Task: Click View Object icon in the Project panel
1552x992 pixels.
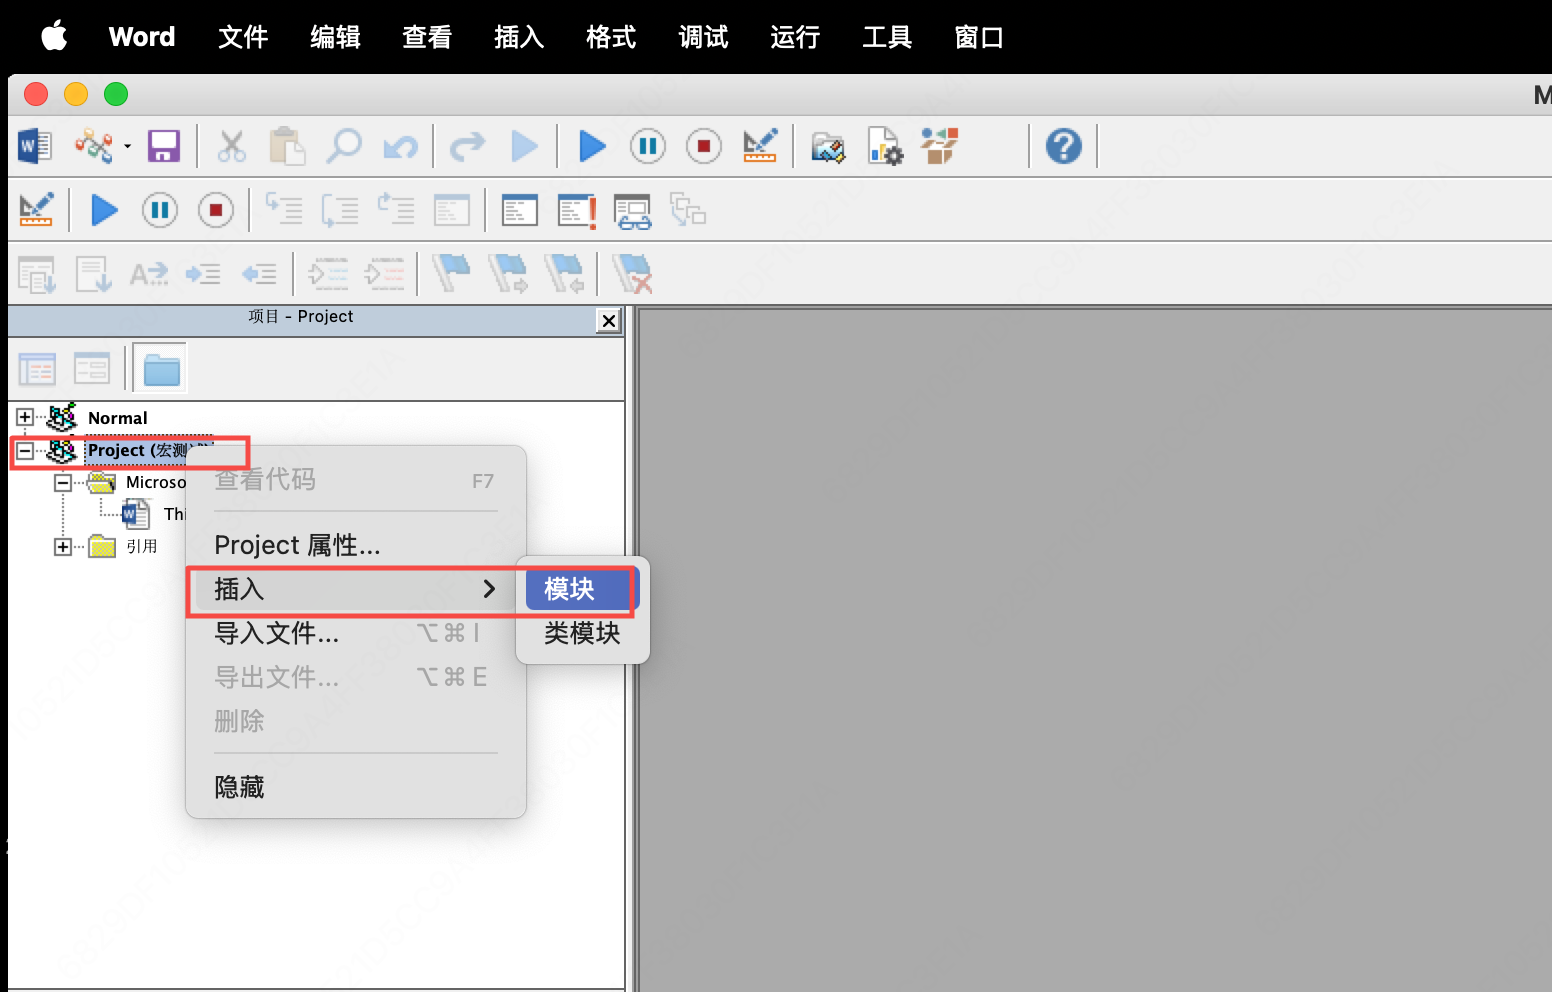Action: [92, 369]
